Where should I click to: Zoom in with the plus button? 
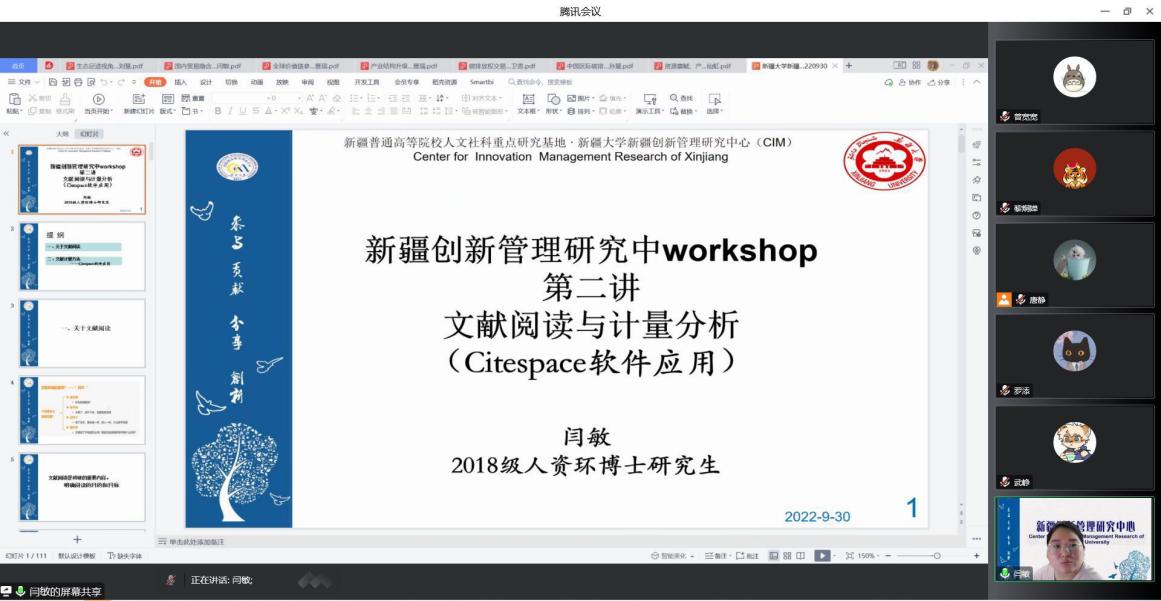click(977, 556)
